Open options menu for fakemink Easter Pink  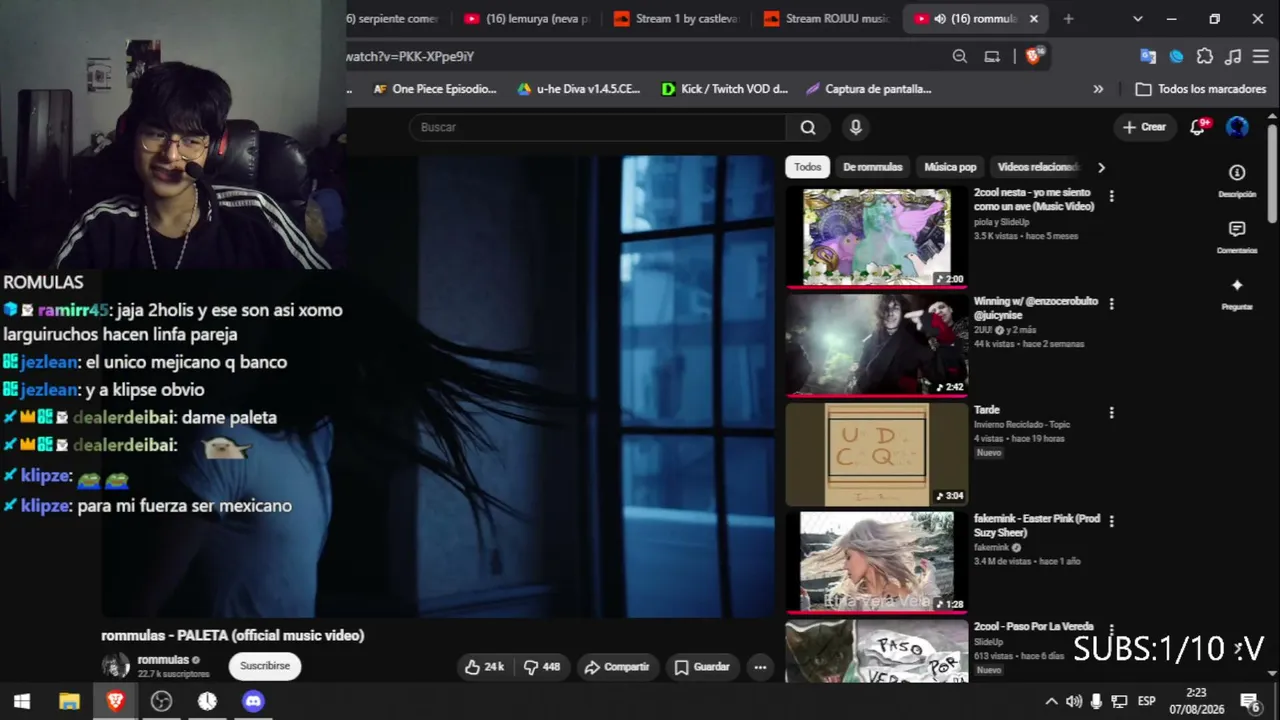click(x=1111, y=521)
